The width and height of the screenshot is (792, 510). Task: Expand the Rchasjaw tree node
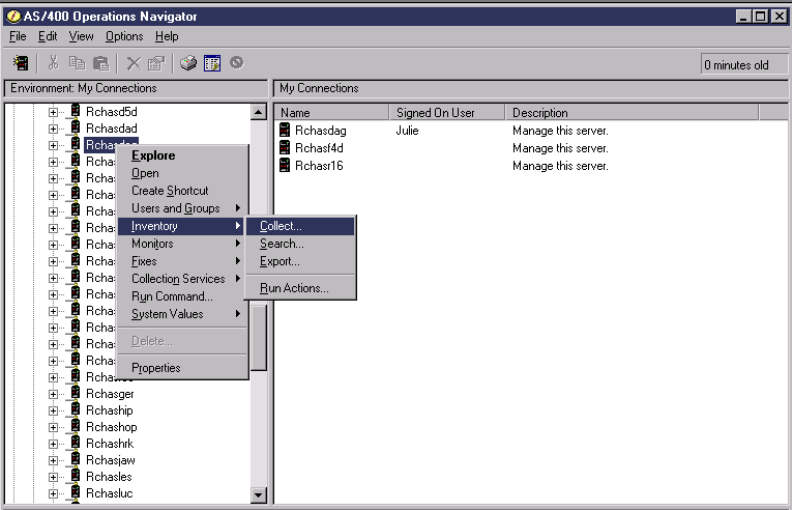tap(53, 461)
